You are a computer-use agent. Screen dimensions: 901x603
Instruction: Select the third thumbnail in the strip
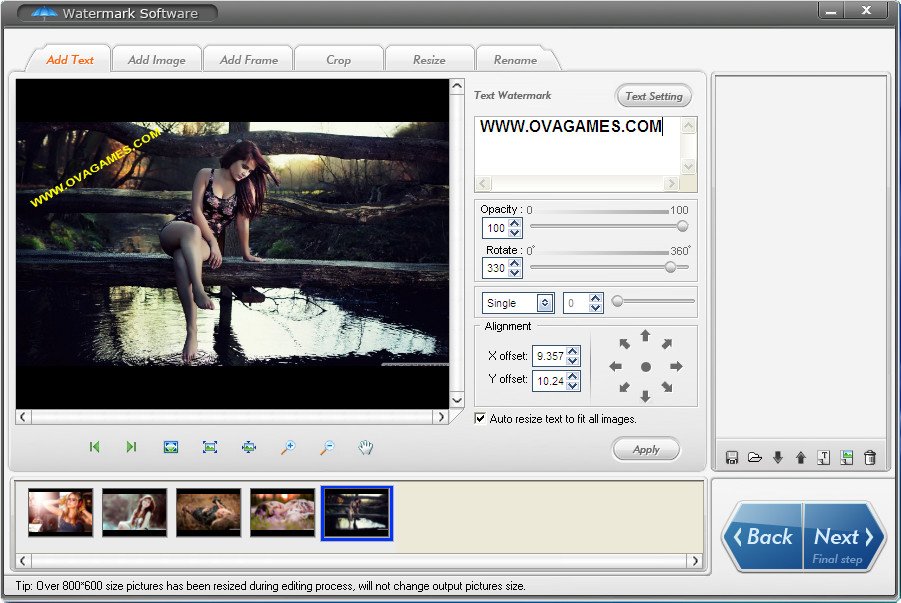coord(209,512)
